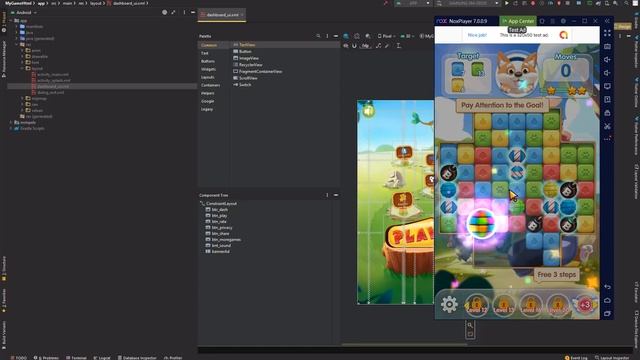Click App Center button in NoxPlayer
This screenshot has width=640, height=360.
click(518, 21)
